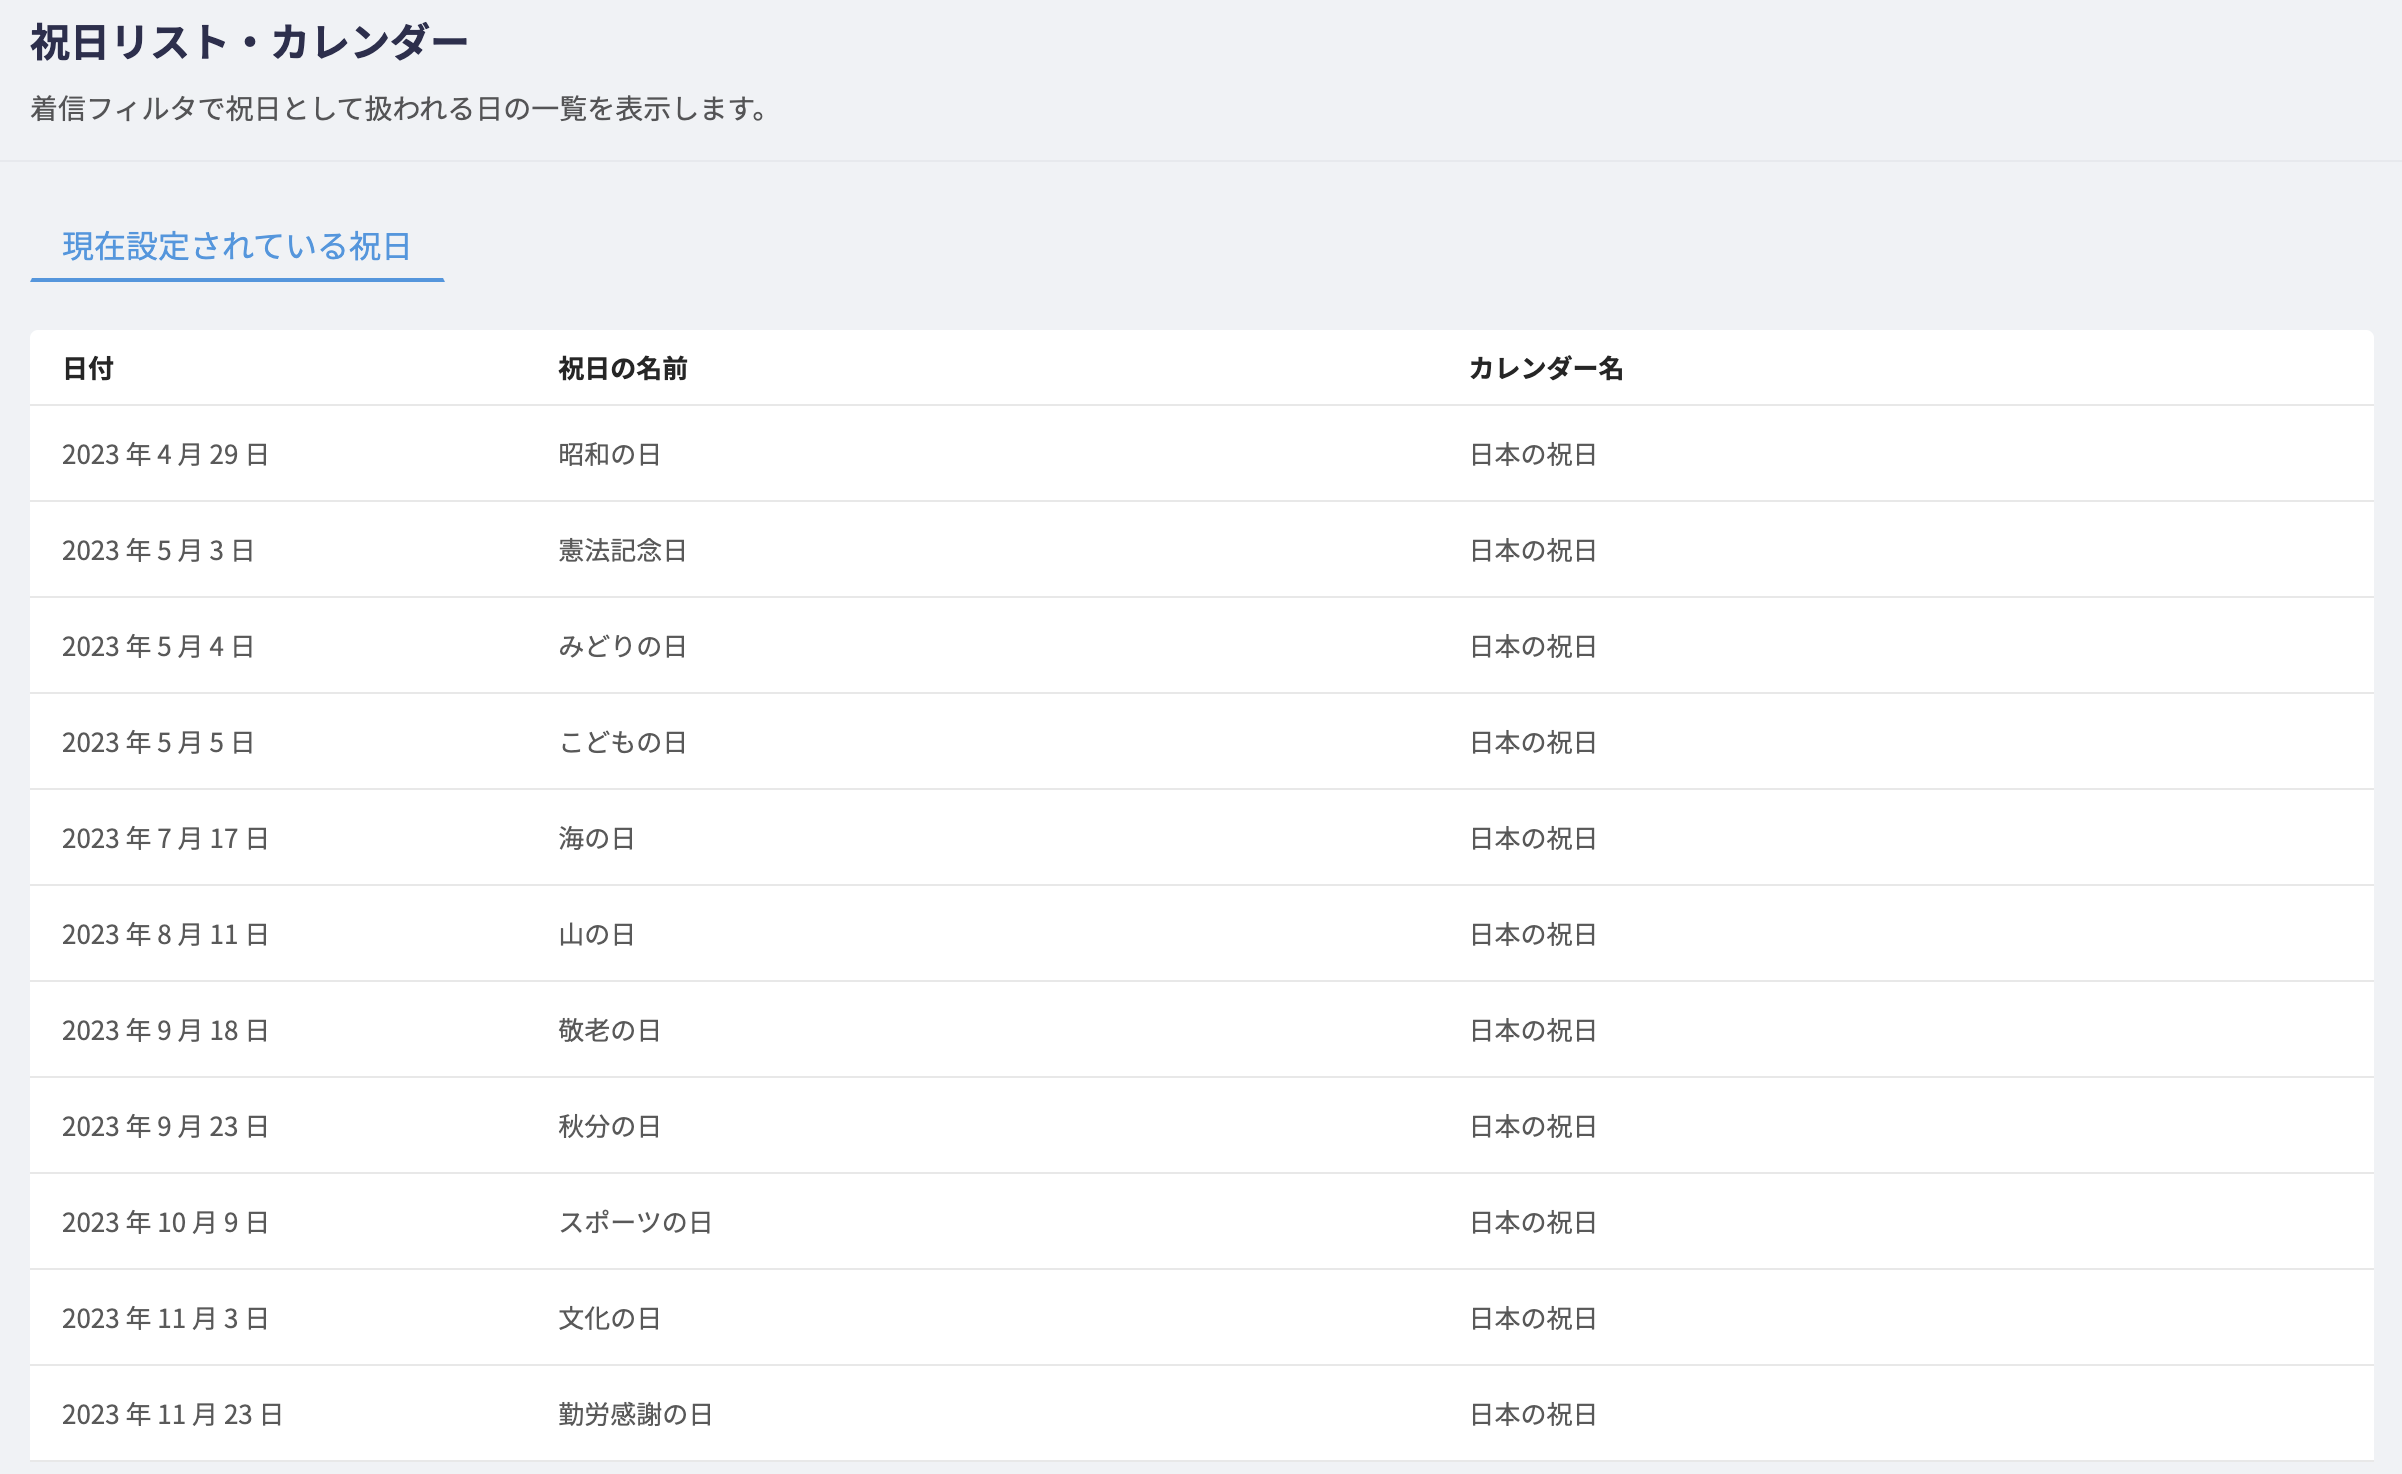
Task: Select the 2023 年 11 月 3 日 date cell
Action: (x=165, y=1318)
